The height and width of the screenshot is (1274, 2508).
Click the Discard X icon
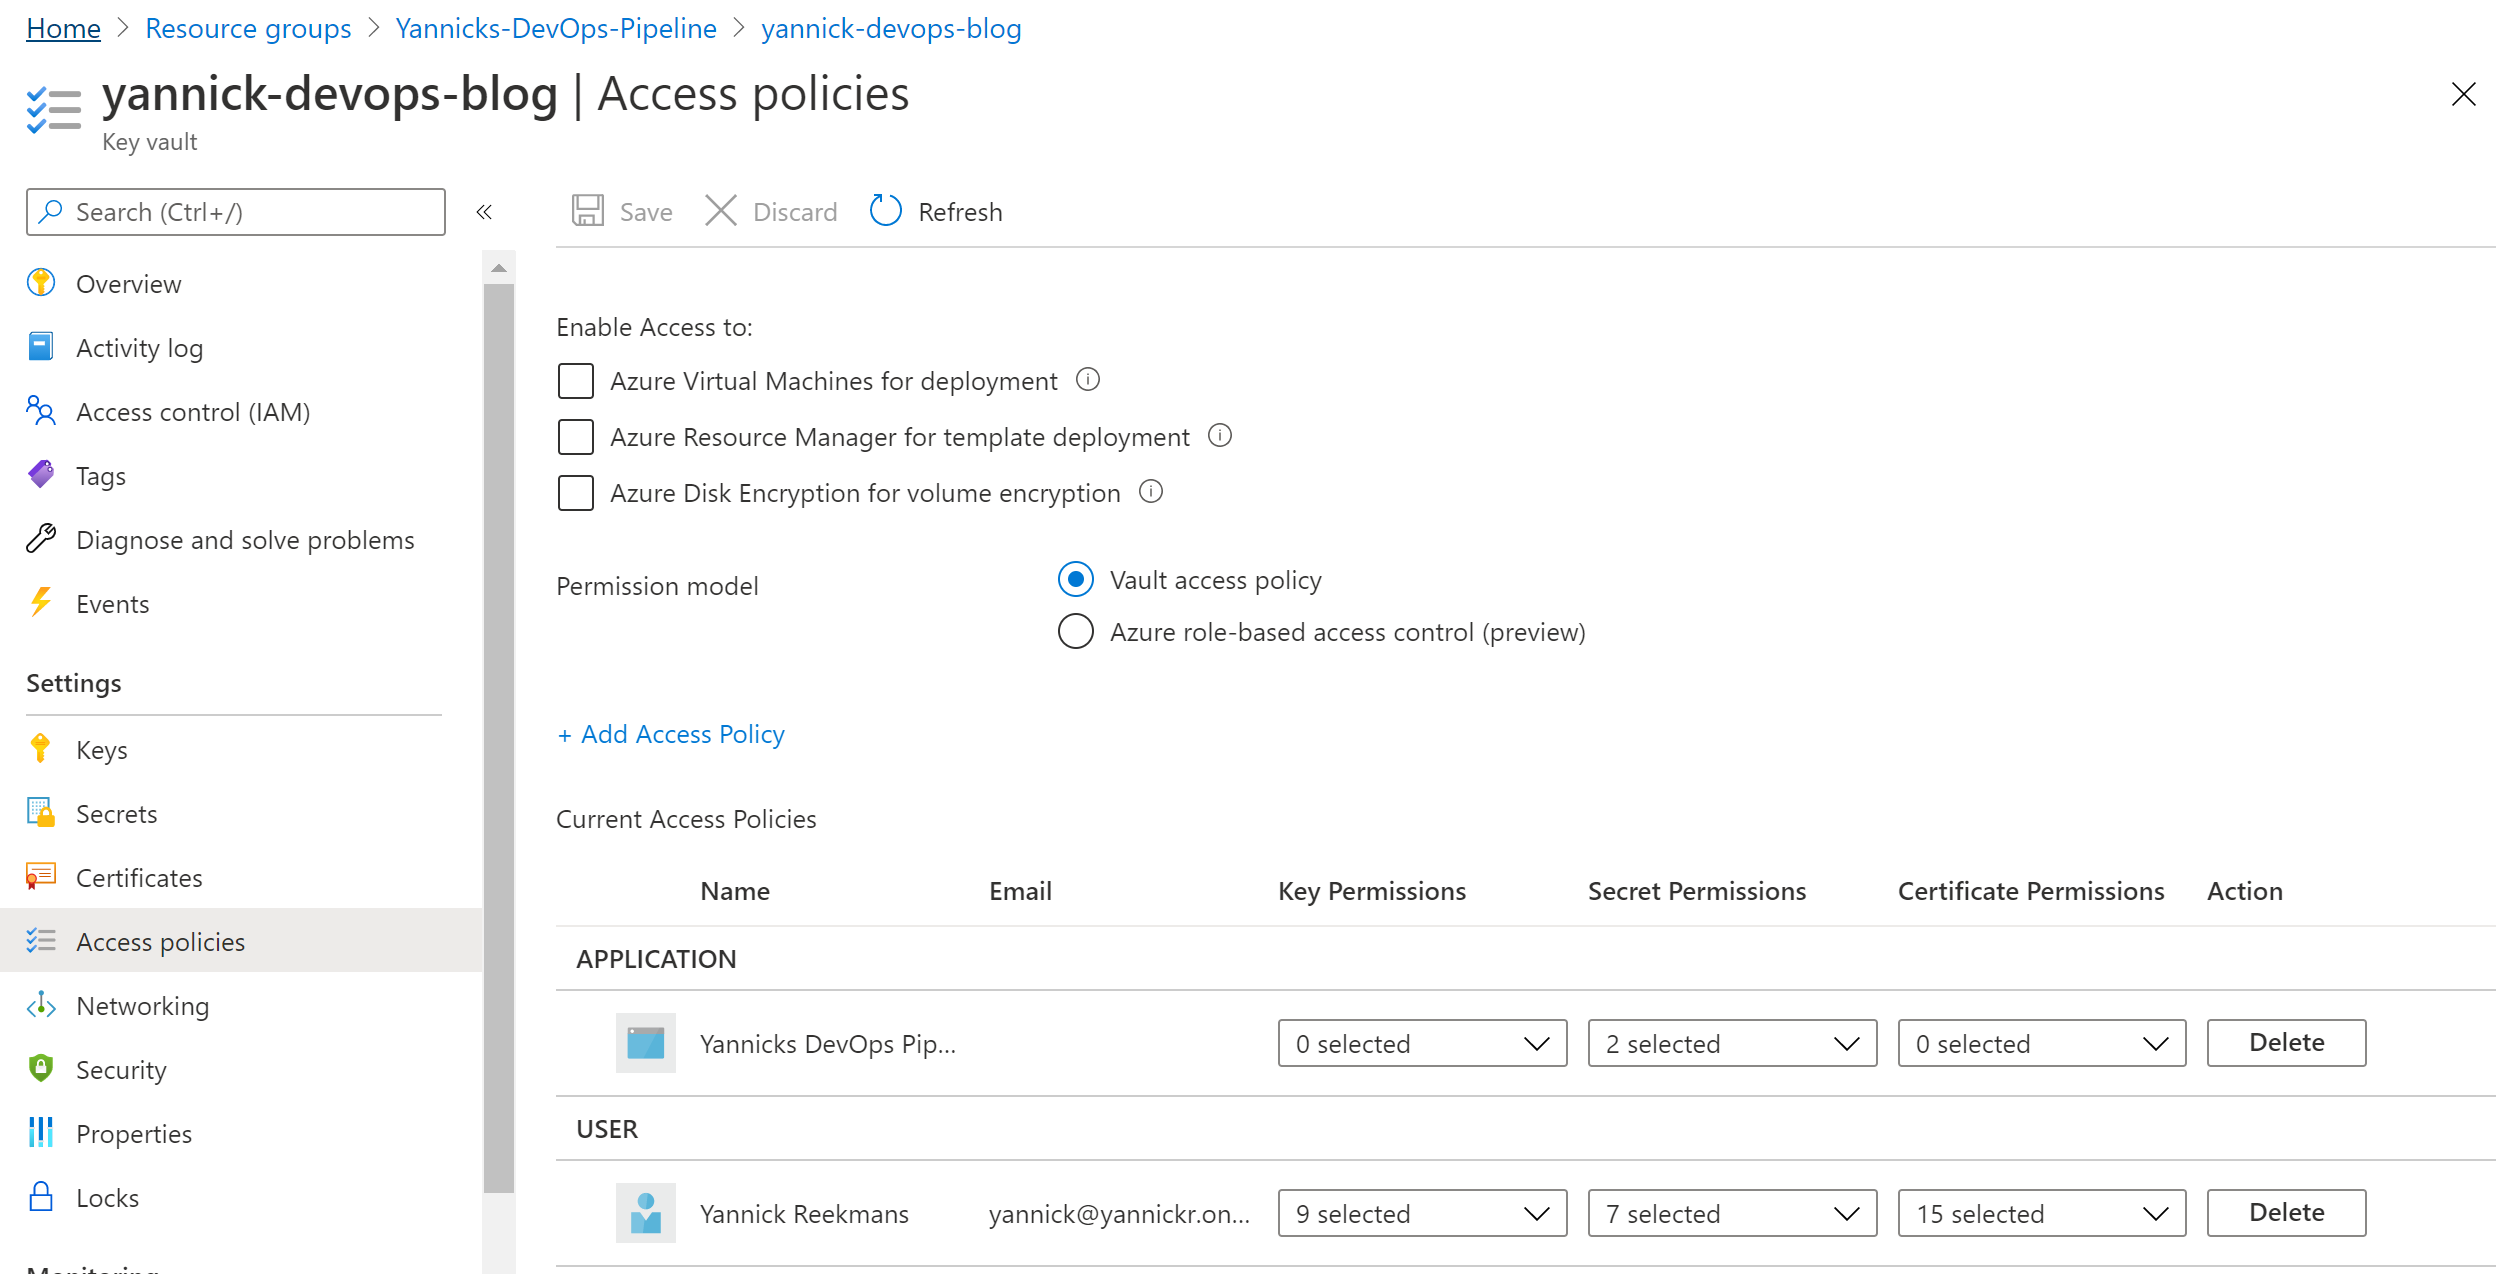[x=720, y=211]
